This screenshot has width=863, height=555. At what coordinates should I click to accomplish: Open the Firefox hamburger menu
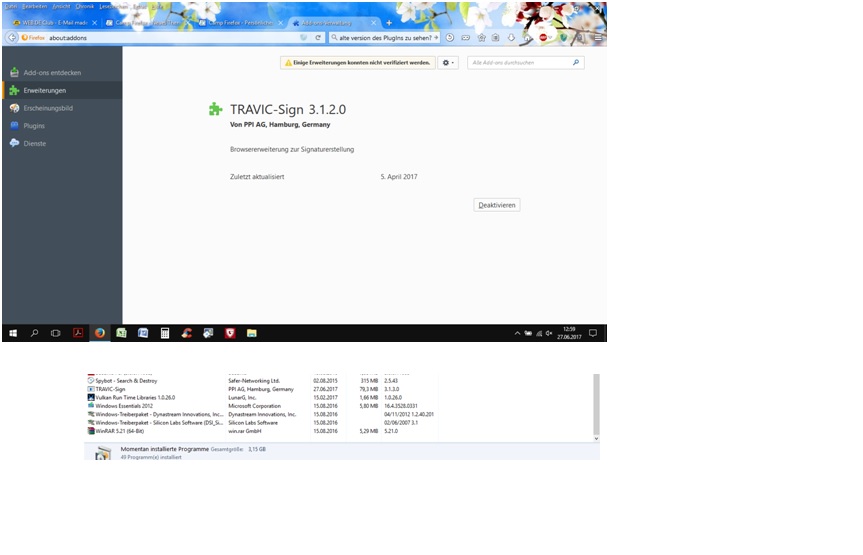point(598,37)
